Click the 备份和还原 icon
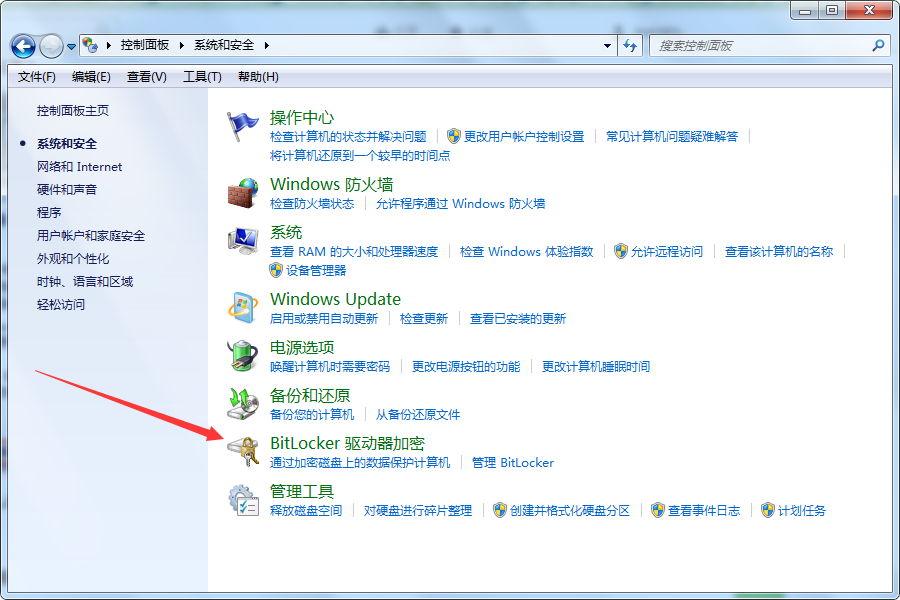 [243, 404]
